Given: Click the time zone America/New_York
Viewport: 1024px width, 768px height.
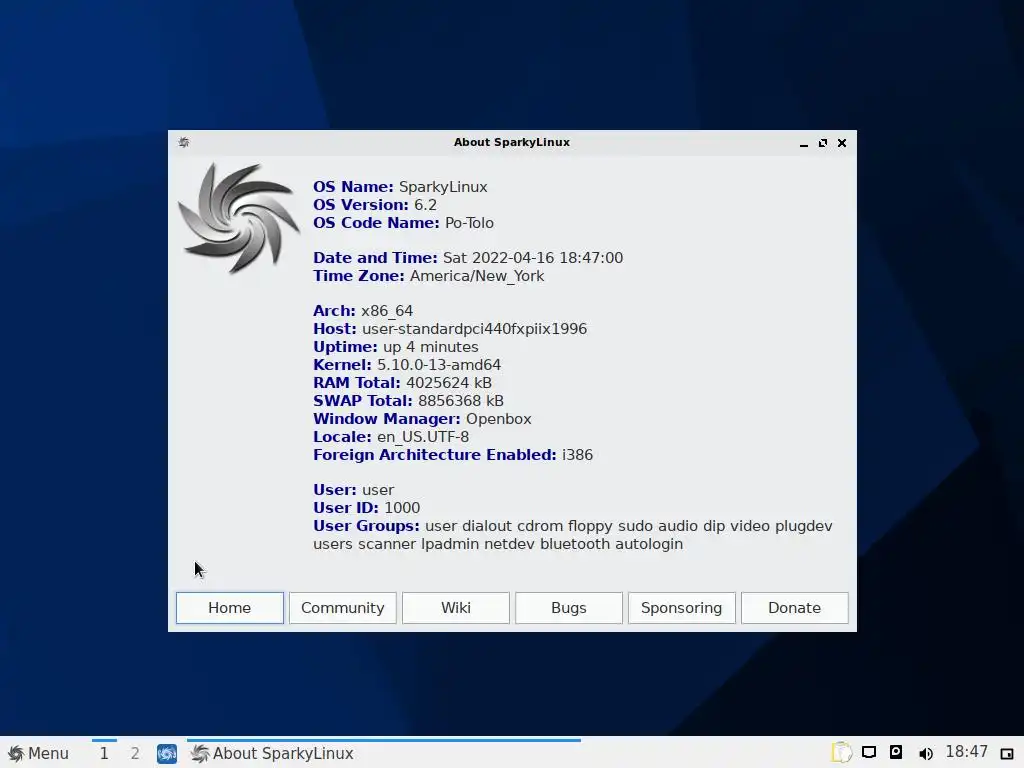Looking at the screenshot, I should click(x=477, y=276).
